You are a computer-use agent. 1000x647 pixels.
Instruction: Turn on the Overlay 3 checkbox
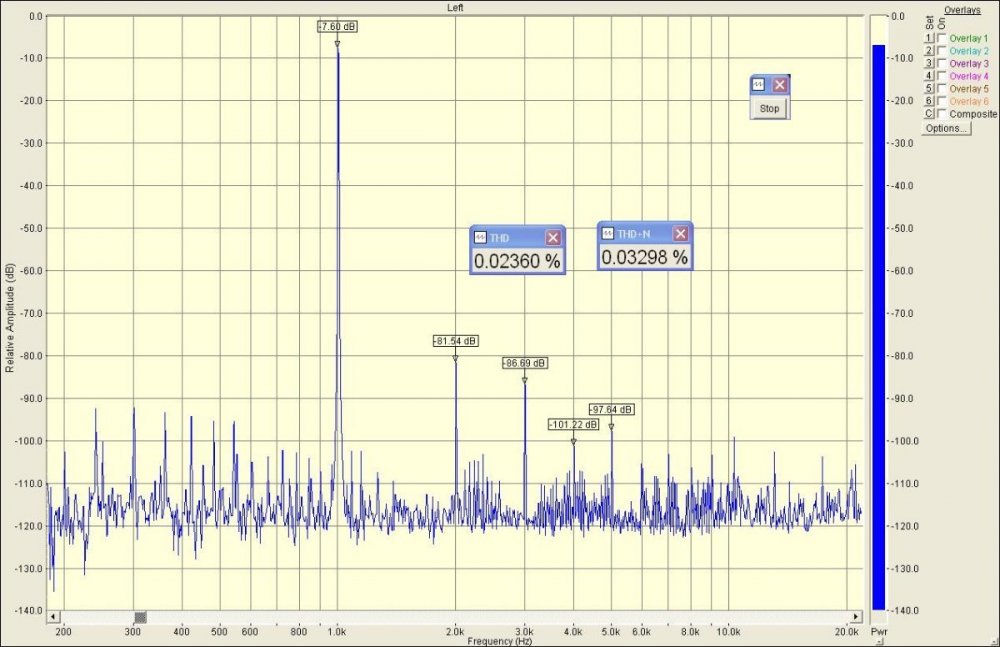[942, 63]
